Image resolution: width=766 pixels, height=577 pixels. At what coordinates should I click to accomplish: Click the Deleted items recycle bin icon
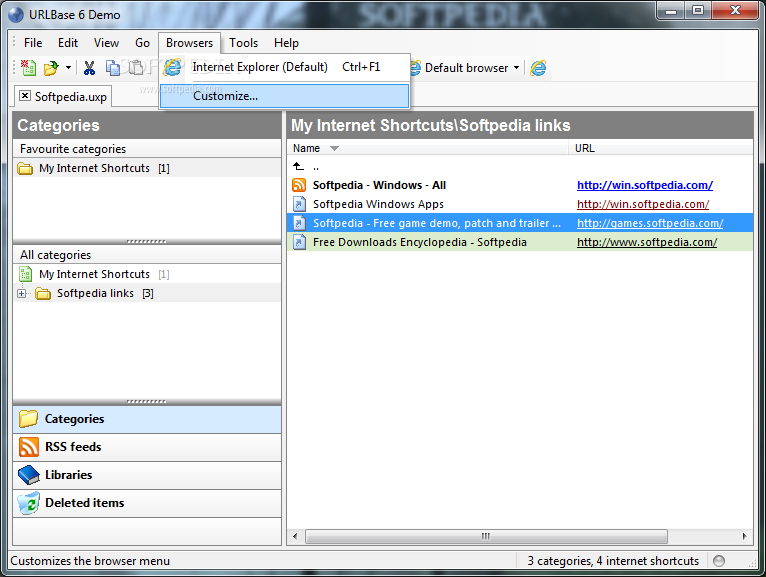[x=28, y=504]
